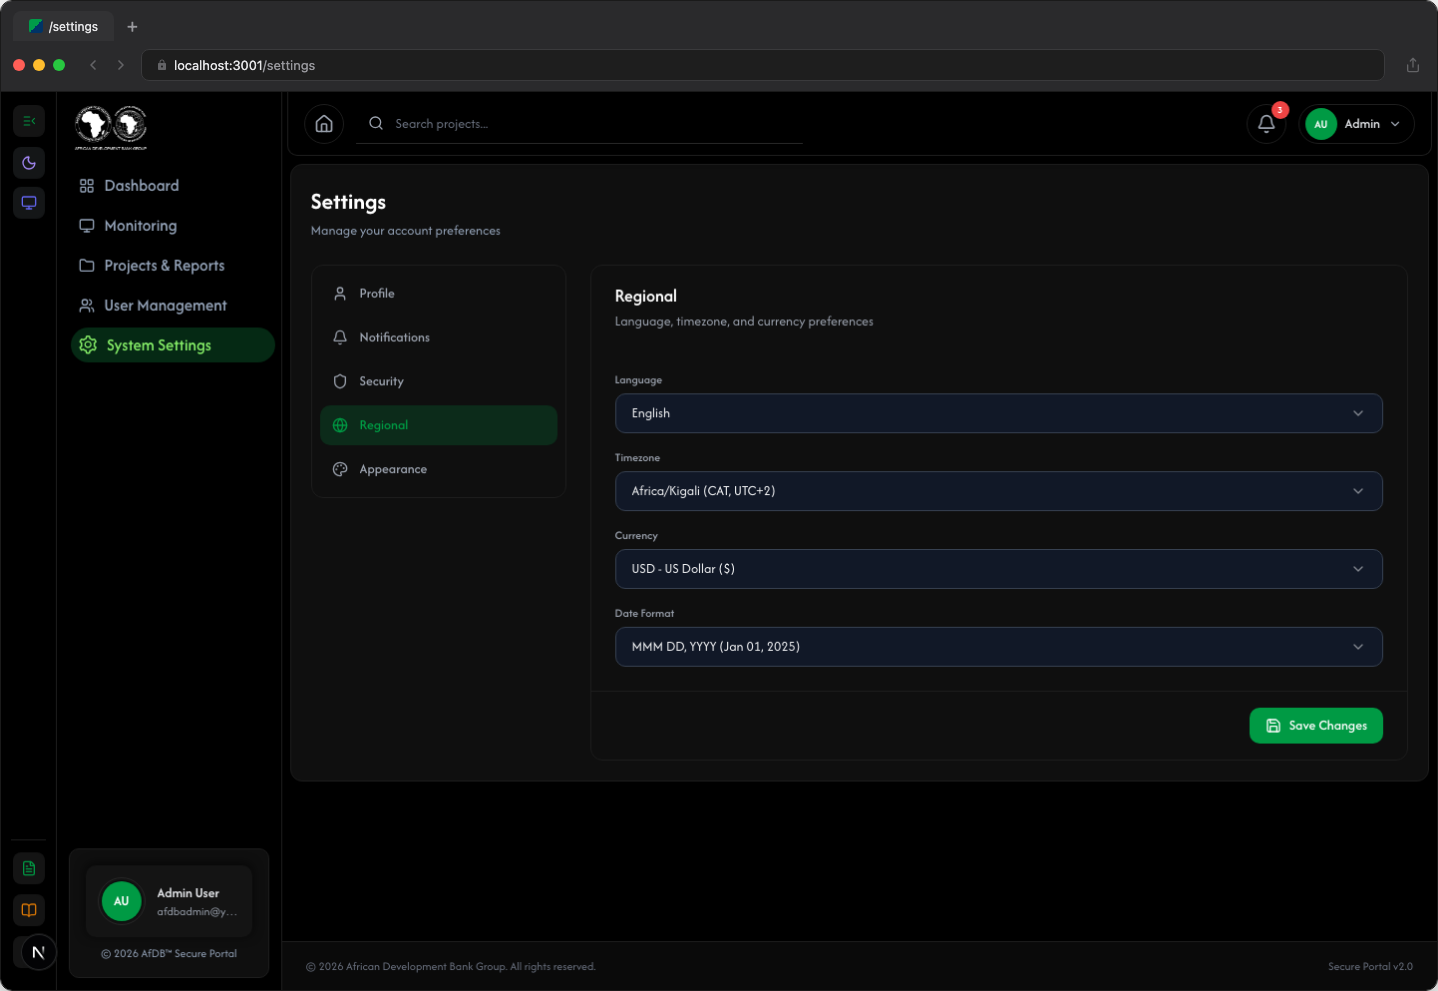This screenshot has height=991, width=1438.
Task: Open the orange book icon in left rail
Action: [29, 910]
